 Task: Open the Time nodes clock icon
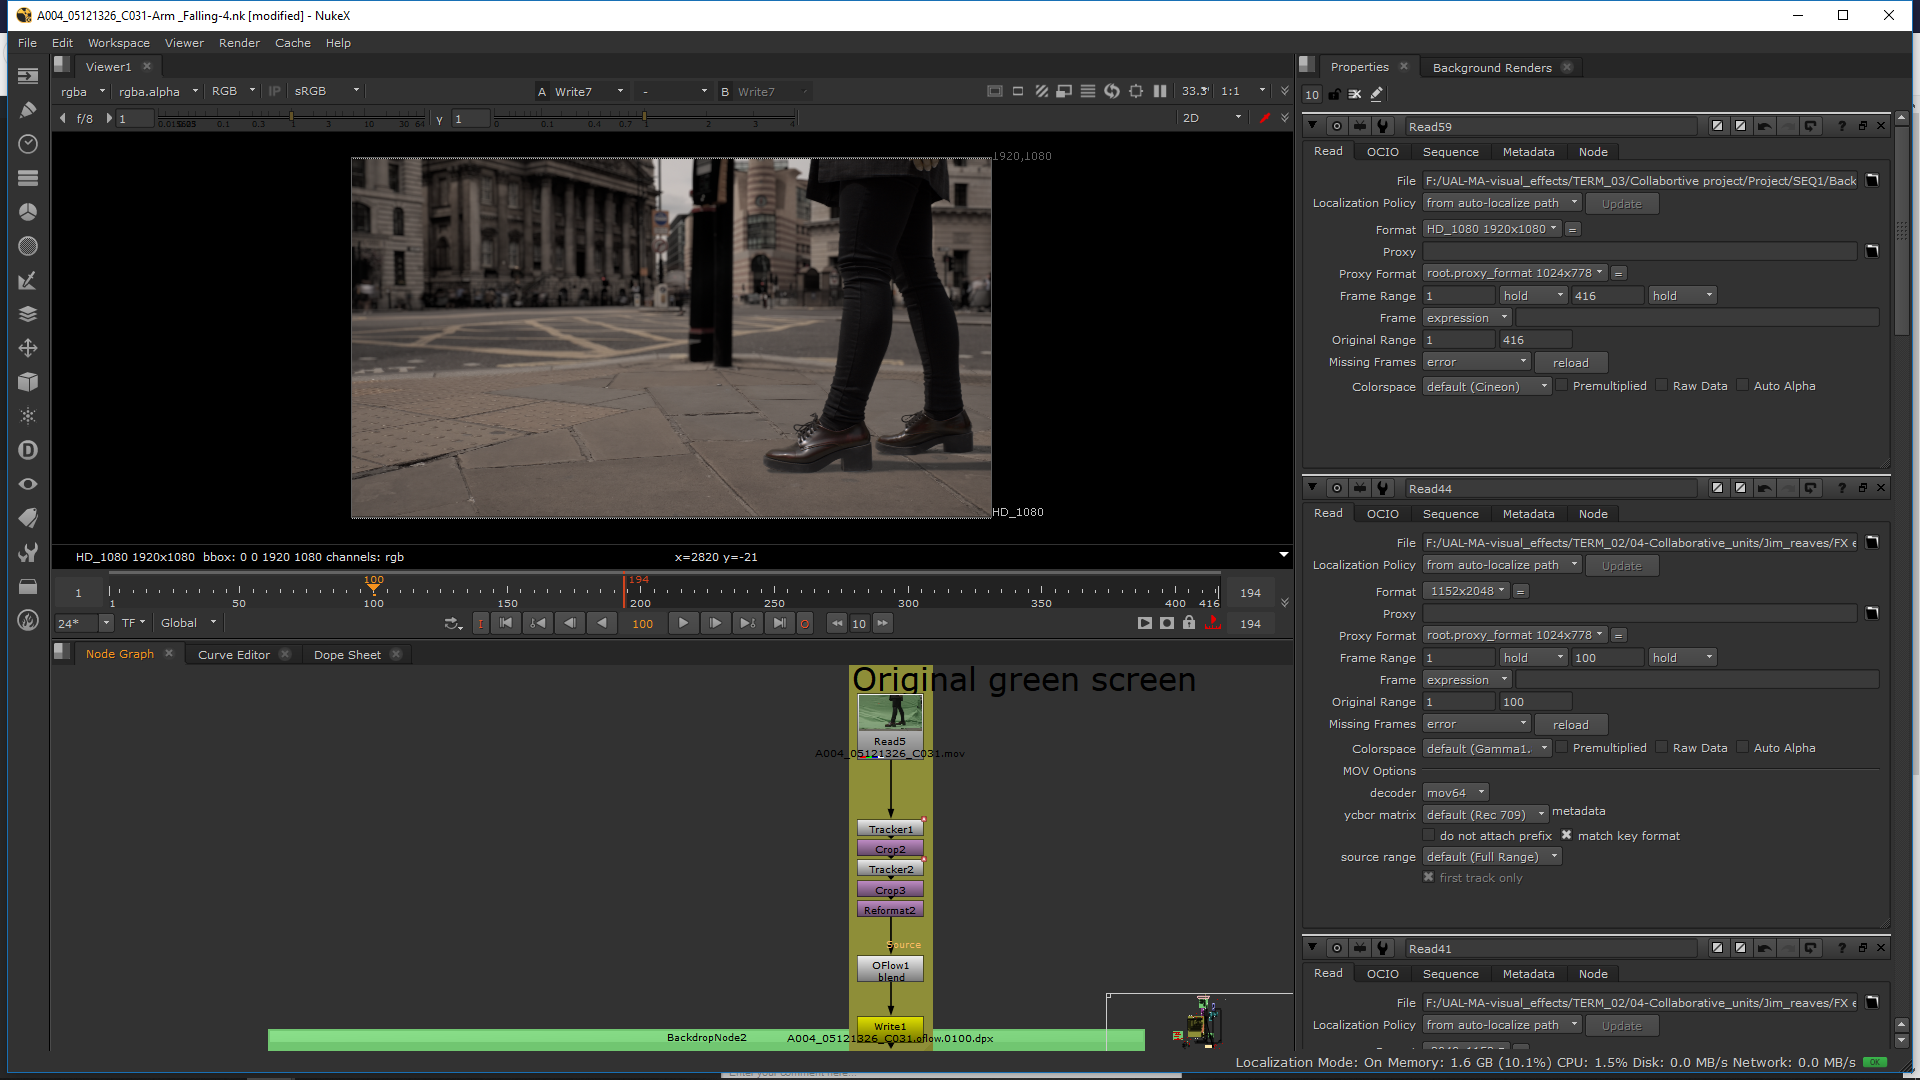pos(28,144)
